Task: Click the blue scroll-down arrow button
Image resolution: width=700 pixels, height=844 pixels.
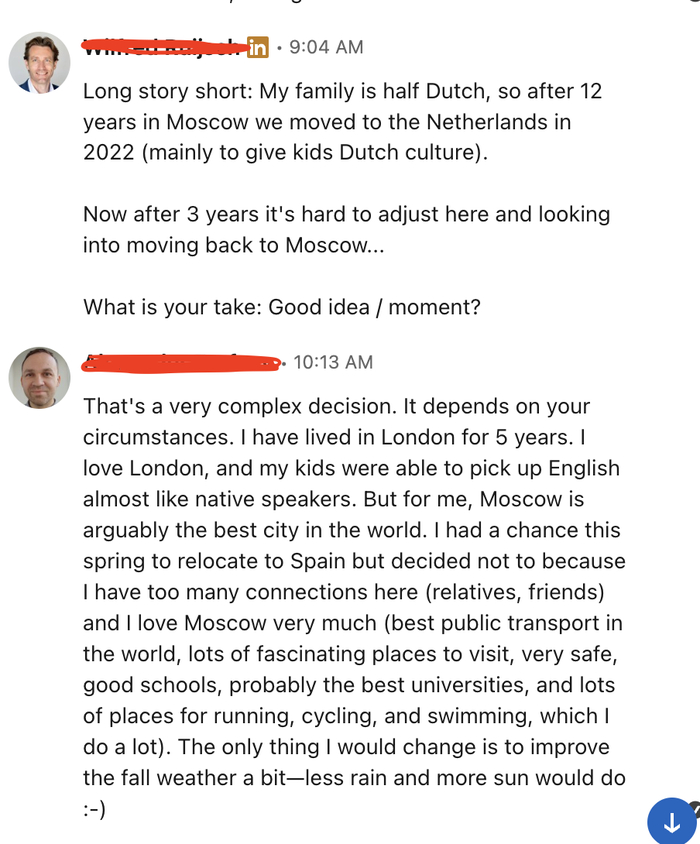Action: [672, 822]
